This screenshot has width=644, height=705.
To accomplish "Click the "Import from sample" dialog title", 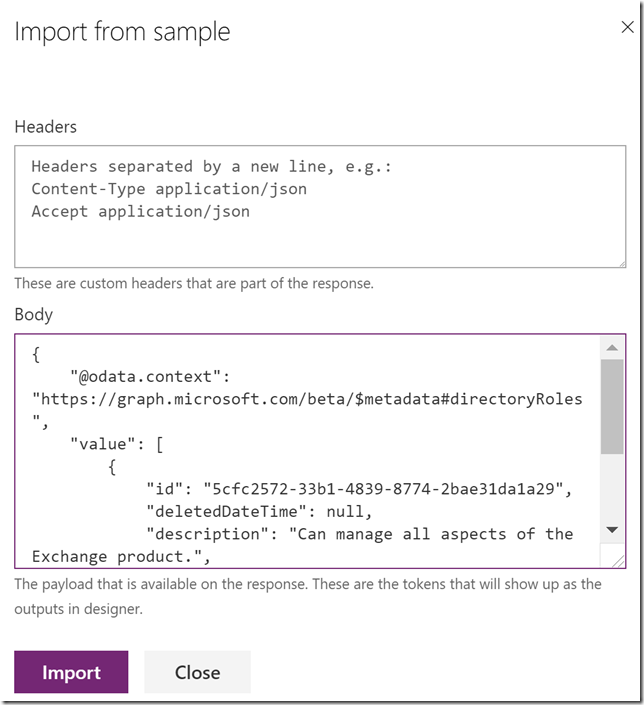I will (x=122, y=31).
